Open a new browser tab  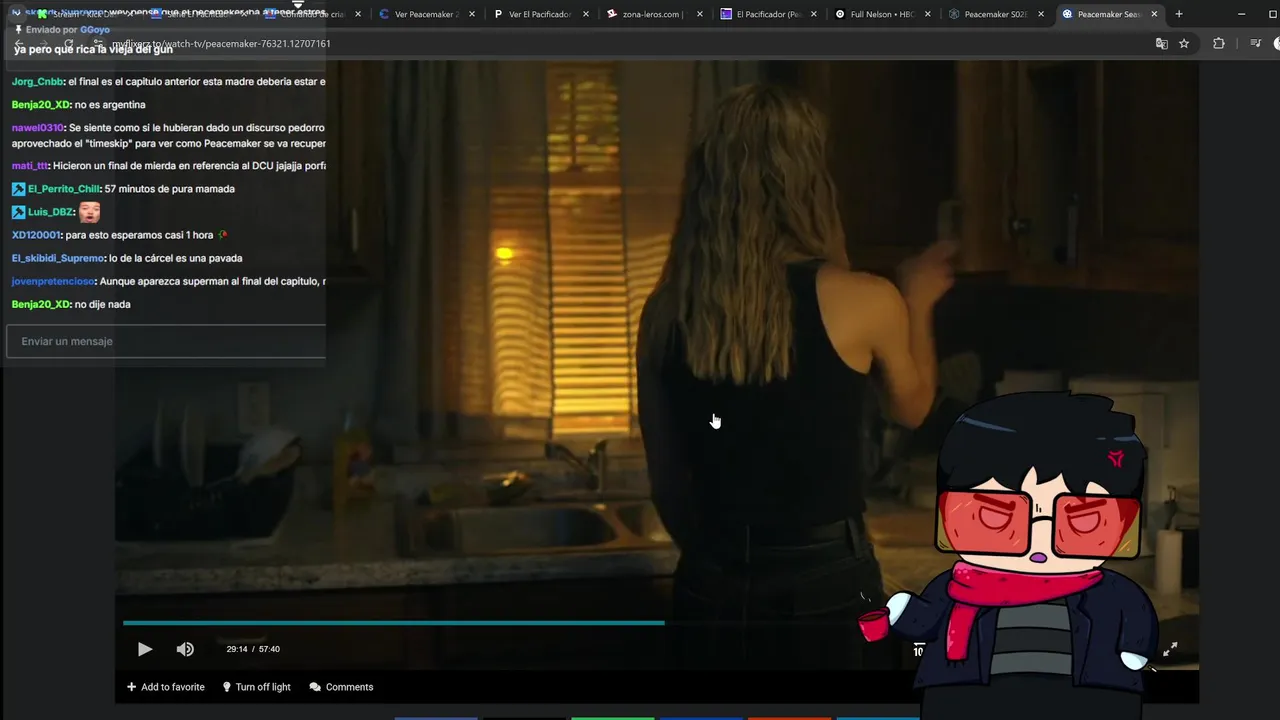1179,14
